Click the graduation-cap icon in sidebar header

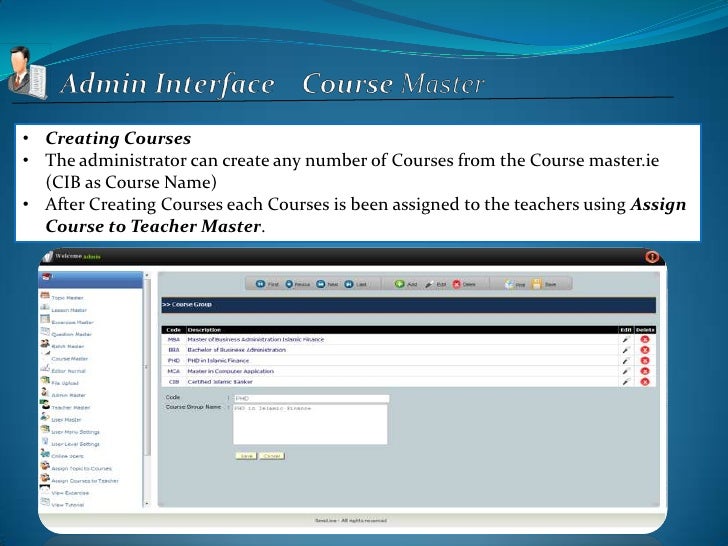point(47,277)
